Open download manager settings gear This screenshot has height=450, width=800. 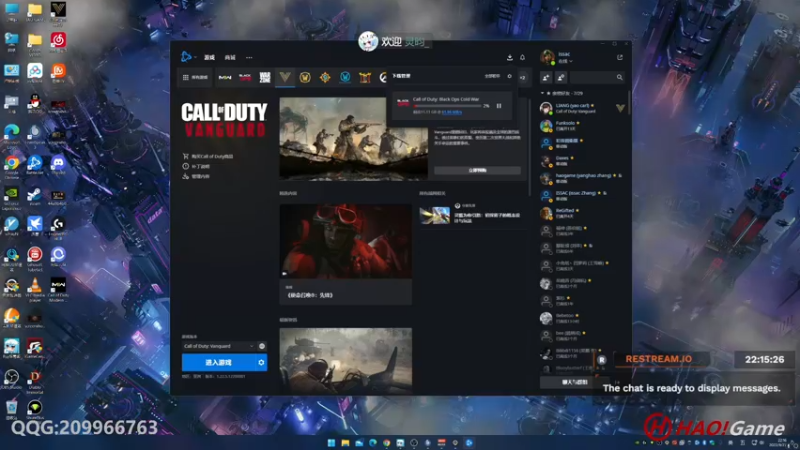tap(509, 76)
